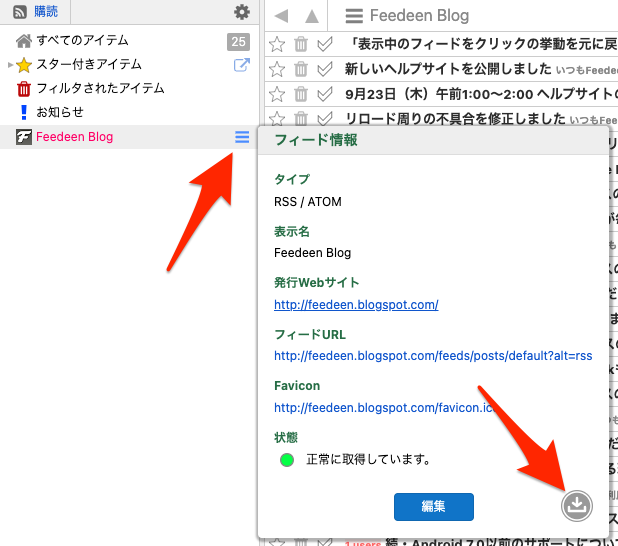Click the yellow star icon for スター付きアイテム

pos(24,65)
